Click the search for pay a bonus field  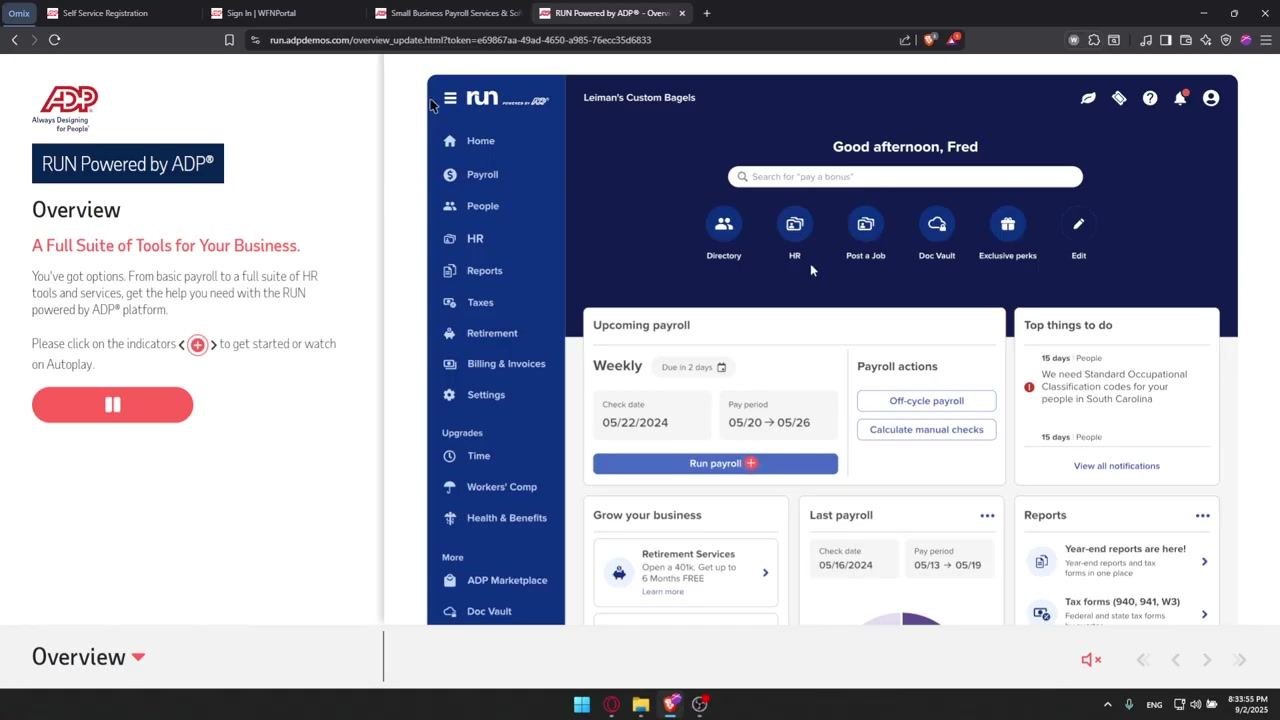tap(905, 177)
